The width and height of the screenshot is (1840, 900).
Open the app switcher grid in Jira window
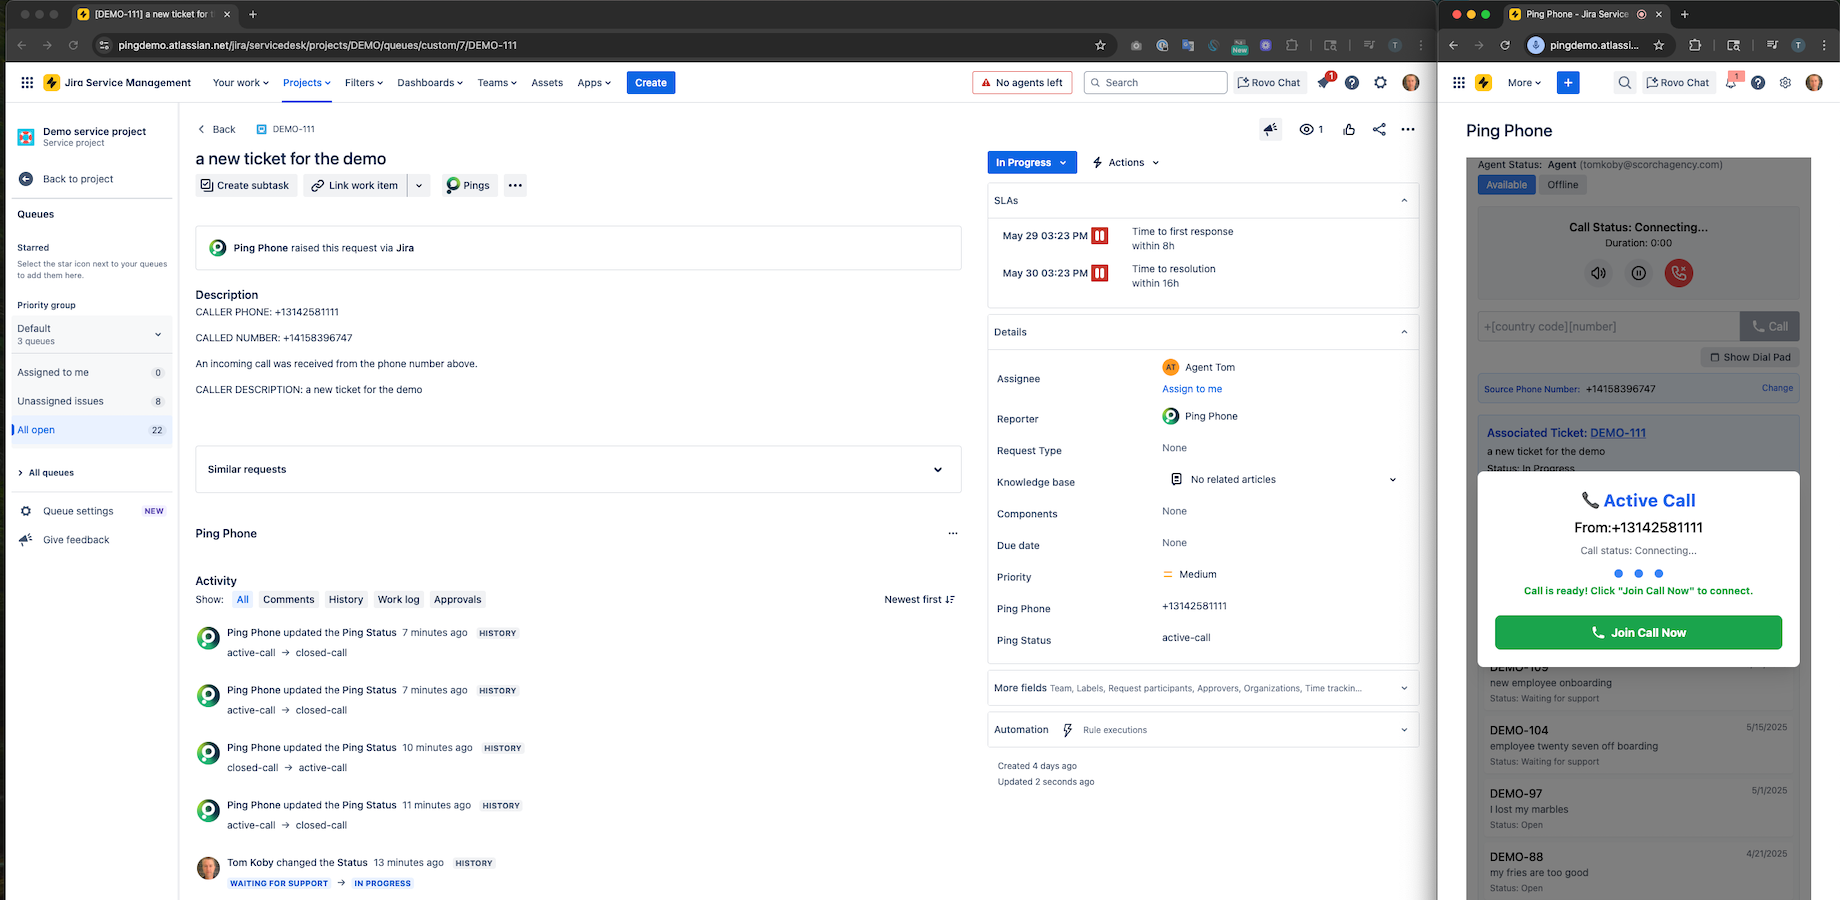[x=27, y=83]
